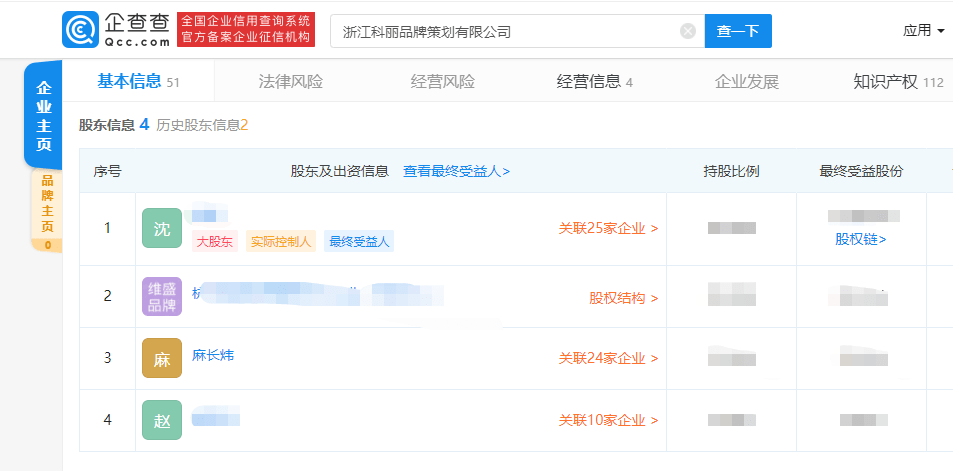This screenshot has width=953, height=471.
Task: Click the 赵 shareholder avatar
Action: tap(162, 420)
